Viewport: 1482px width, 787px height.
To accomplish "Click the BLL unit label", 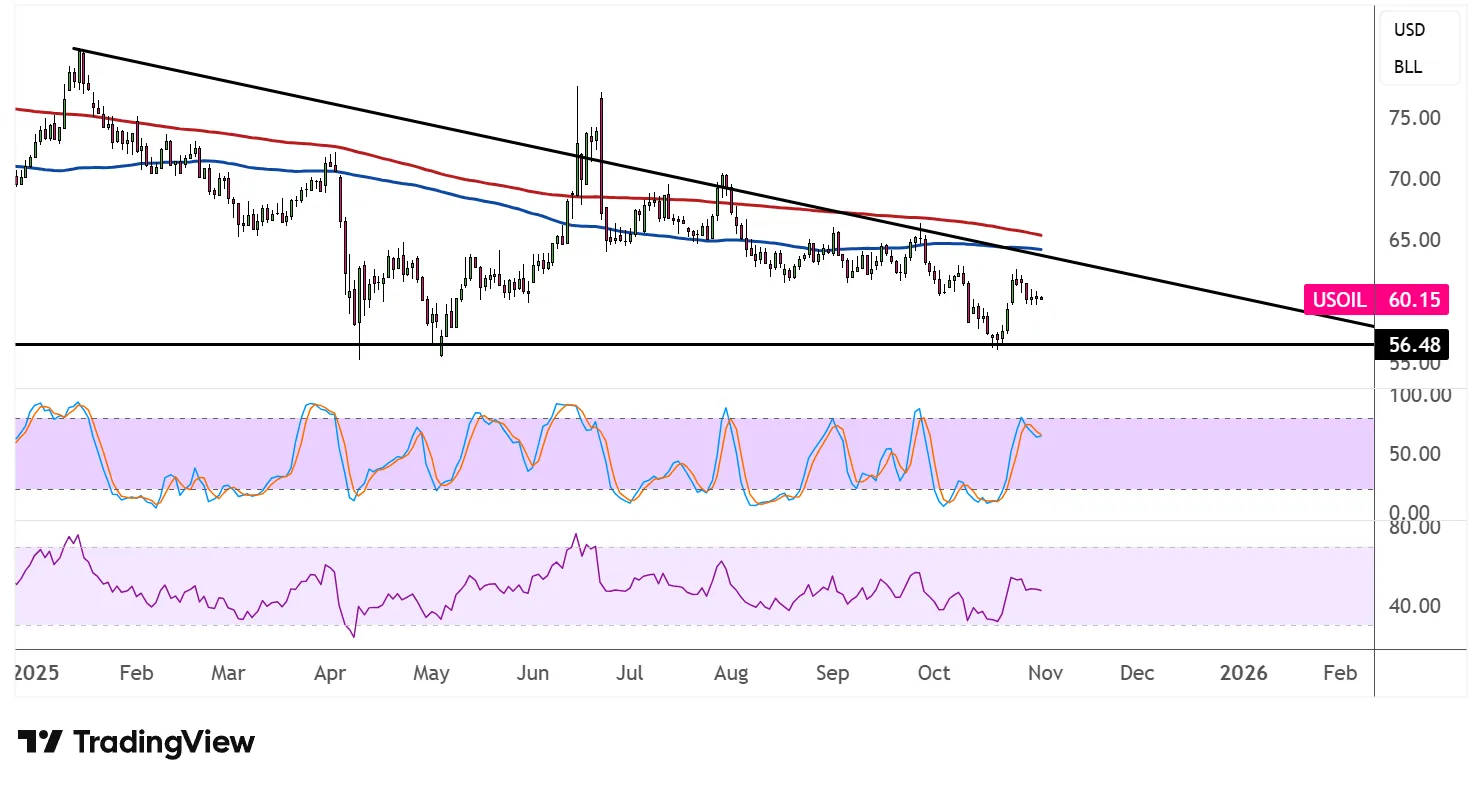I will point(1408,68).
